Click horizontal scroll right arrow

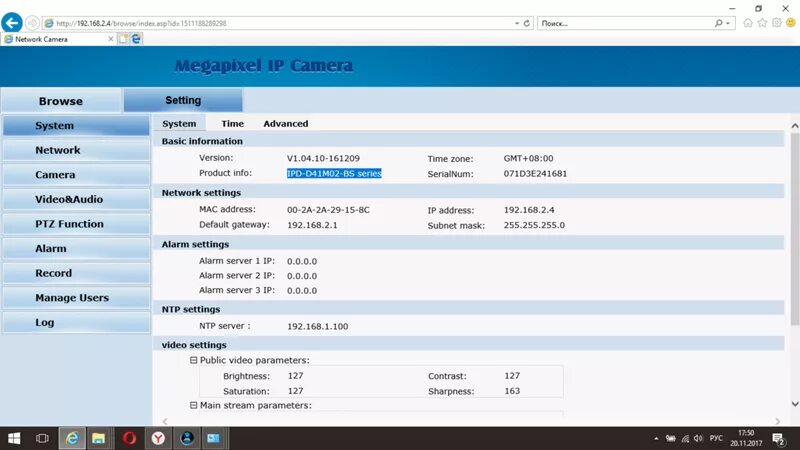point(777,421)
